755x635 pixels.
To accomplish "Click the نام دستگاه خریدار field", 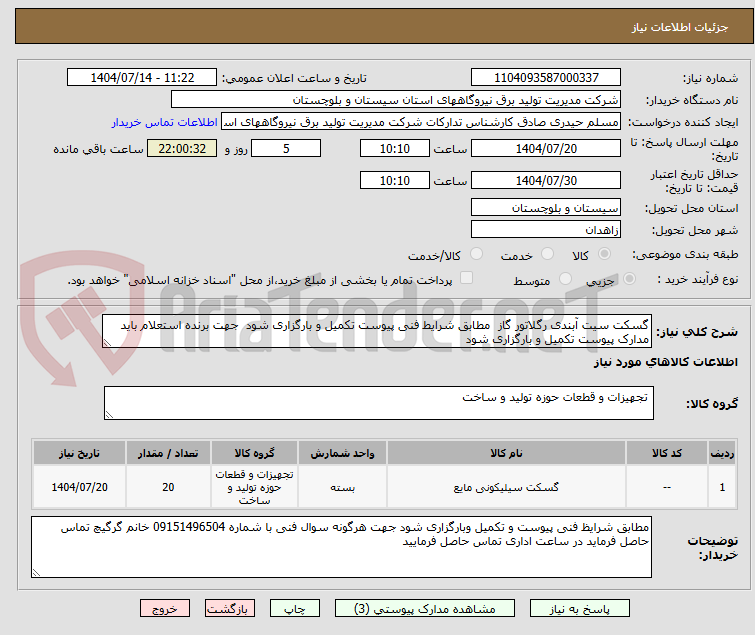I will point(396,100).
